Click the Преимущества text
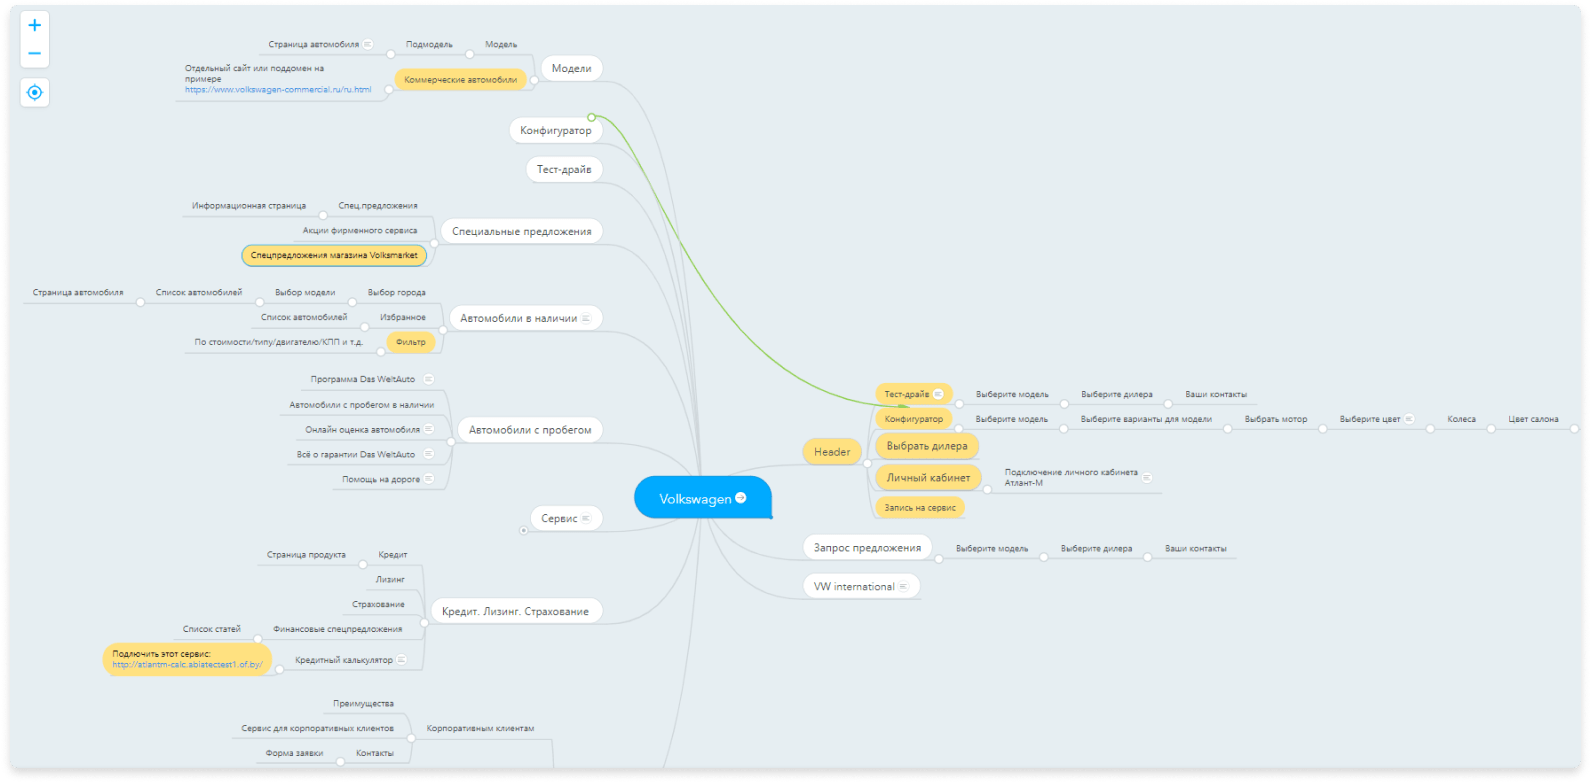Screen dimensions: 1591x783 pos(364,704)
